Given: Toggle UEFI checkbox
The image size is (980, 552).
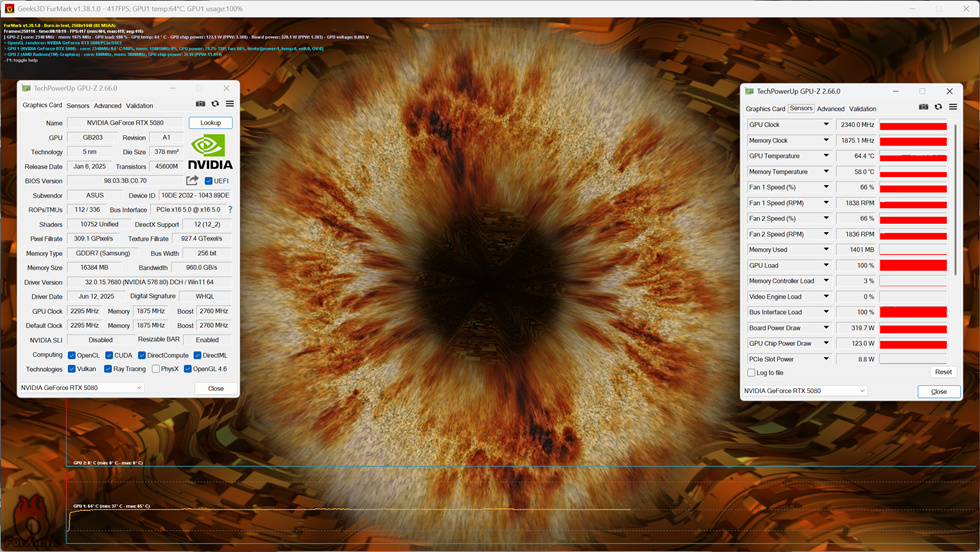Looking at the screenshot, I should pos(209,181).
